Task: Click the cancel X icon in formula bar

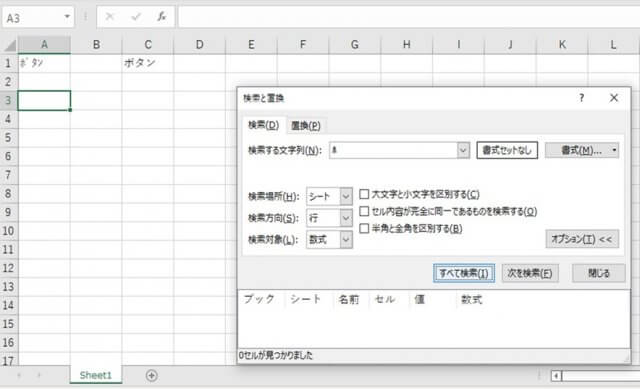Action: coord(109,17)
